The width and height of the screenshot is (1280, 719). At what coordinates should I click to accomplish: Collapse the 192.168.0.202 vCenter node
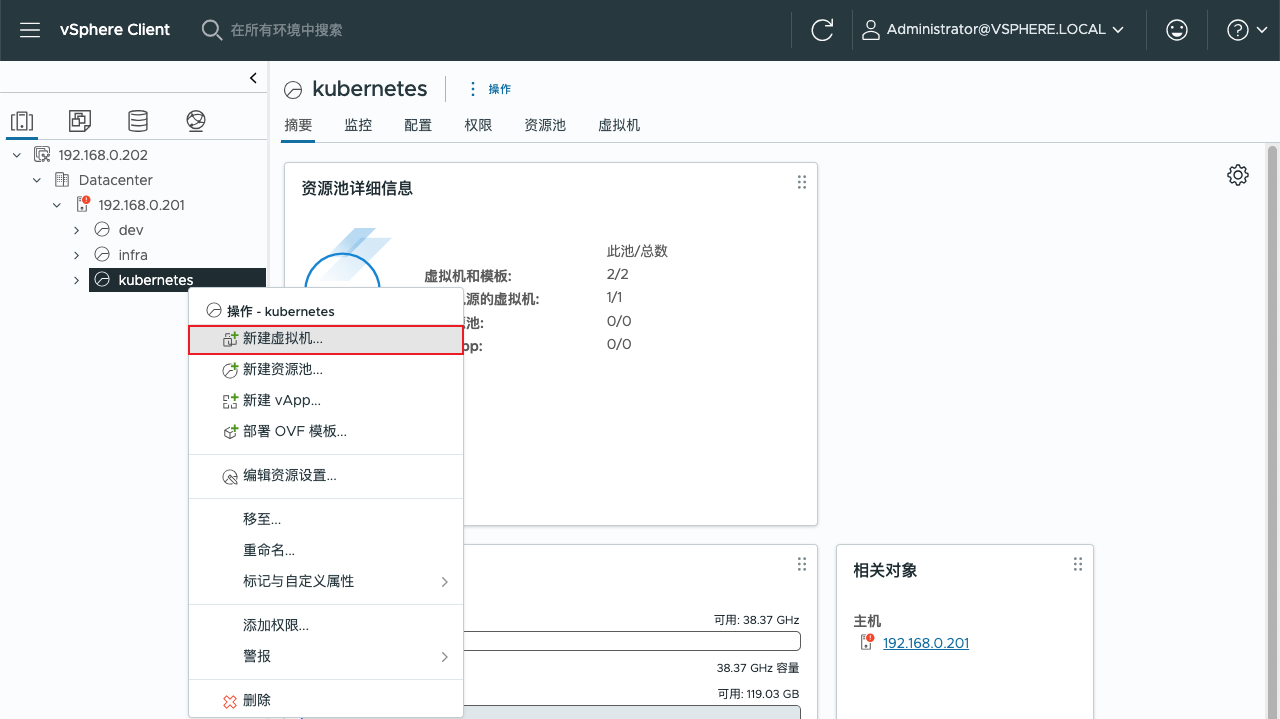(x=17, y=155)
